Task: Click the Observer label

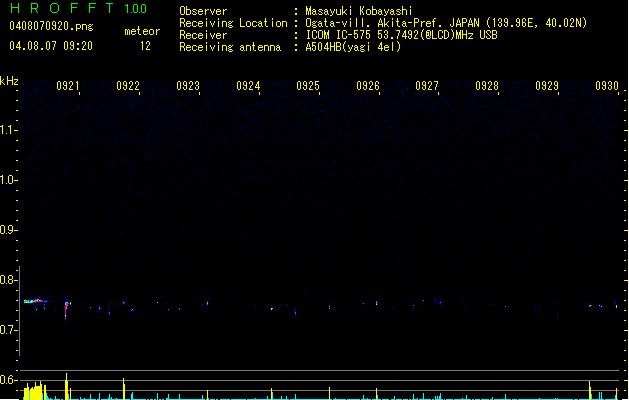Action: 203,11
